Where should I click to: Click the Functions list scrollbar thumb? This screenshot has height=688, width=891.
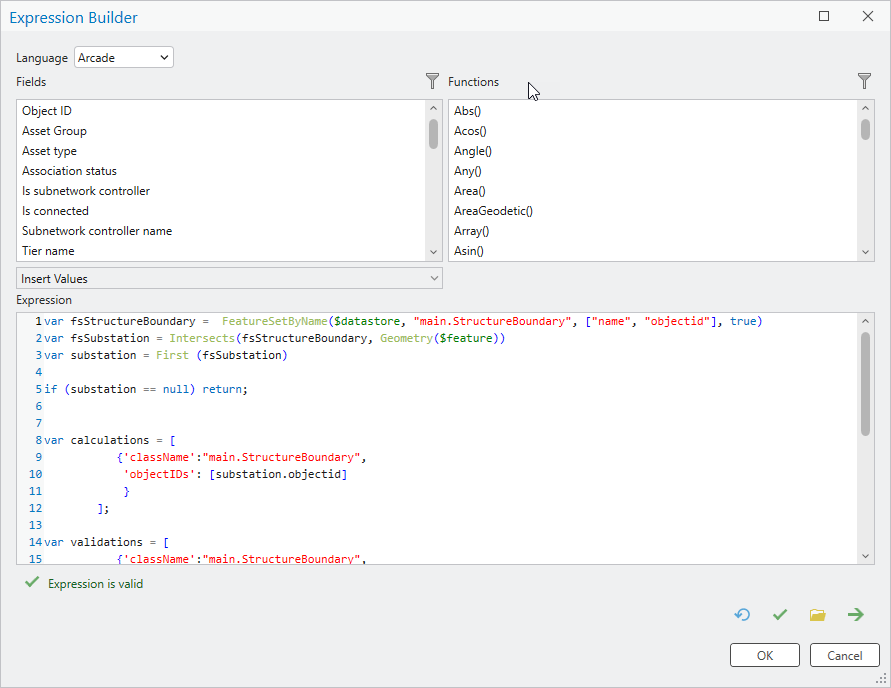(865, 129)
